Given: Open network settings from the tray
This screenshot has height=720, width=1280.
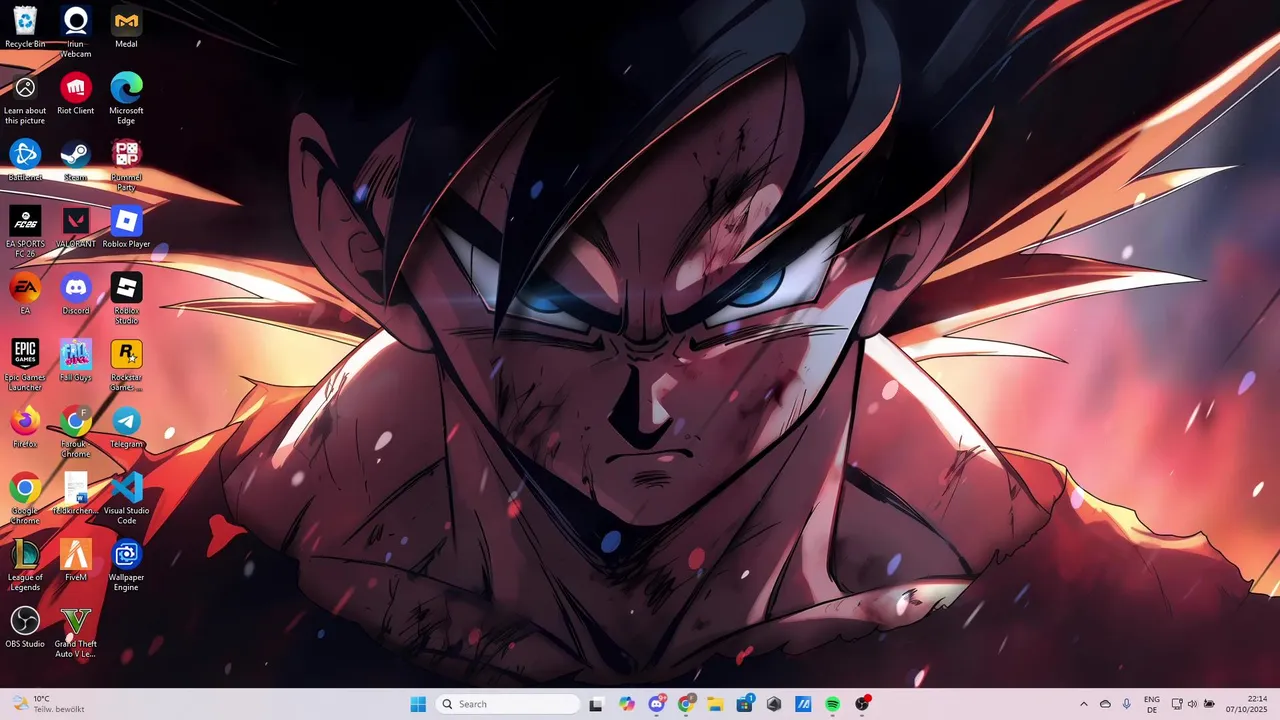Looking at the screenshot, I should (x=1177, y=704).
